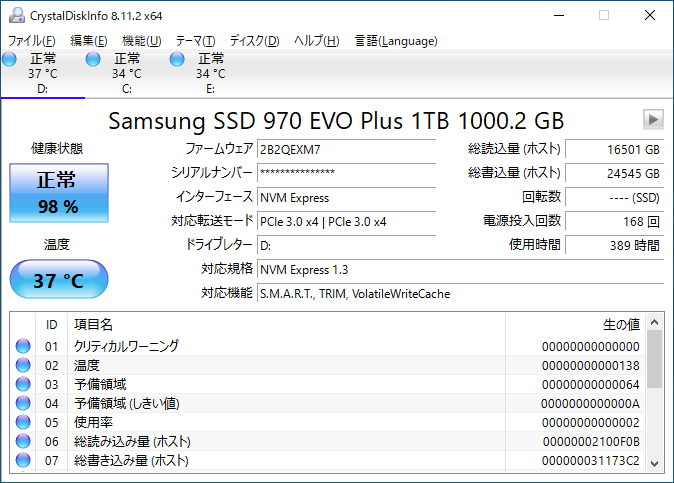Click power on count value 168 回

[x=615, y=222]
